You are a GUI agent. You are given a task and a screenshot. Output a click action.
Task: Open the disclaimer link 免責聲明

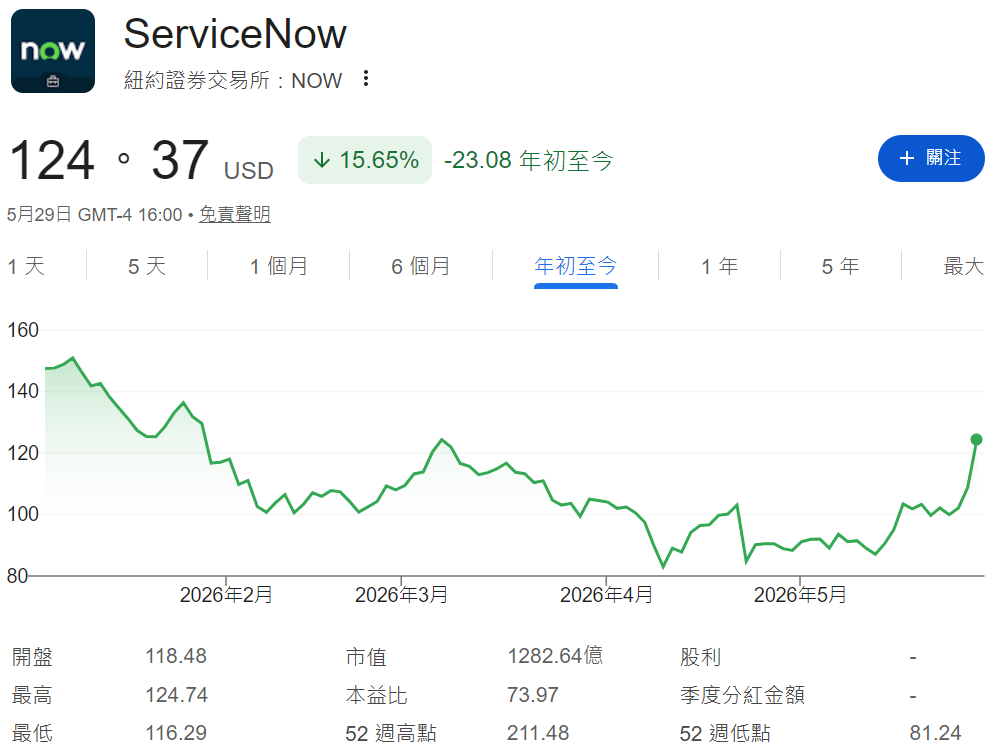(x=235, y=214)
